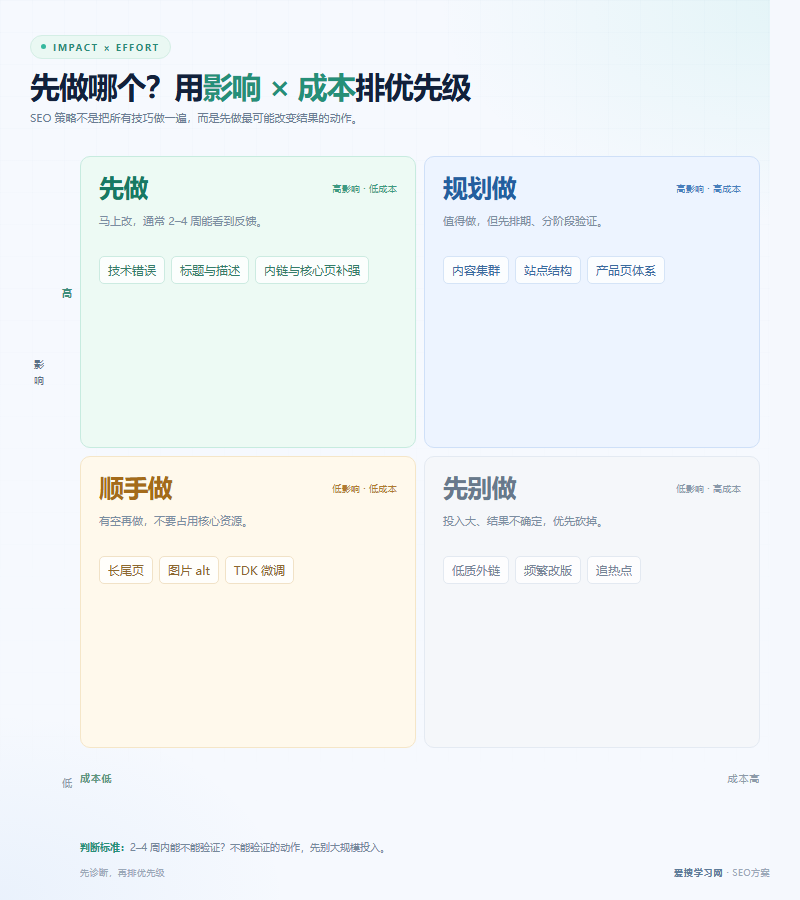
Task: Click the subtitle starting with SEO 策略
Action: 195,118
